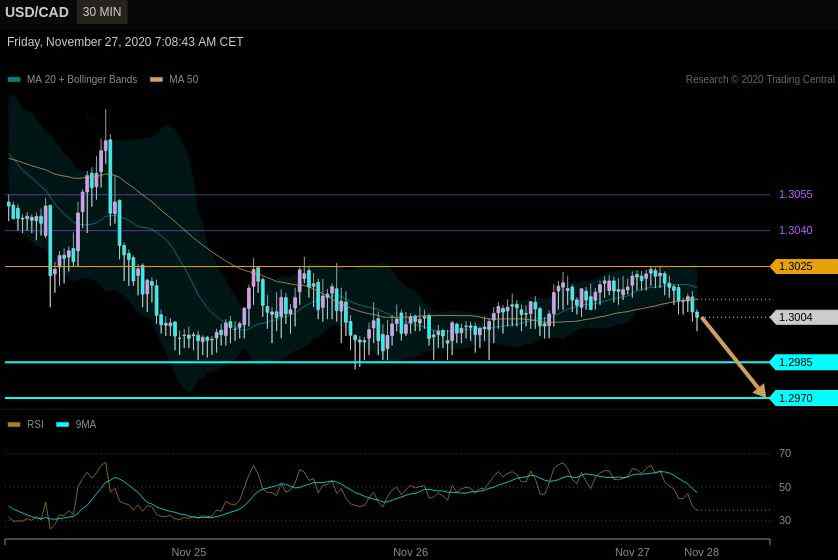Click the MA 20 + Bollinger Bands legend label

click(82, 80)
